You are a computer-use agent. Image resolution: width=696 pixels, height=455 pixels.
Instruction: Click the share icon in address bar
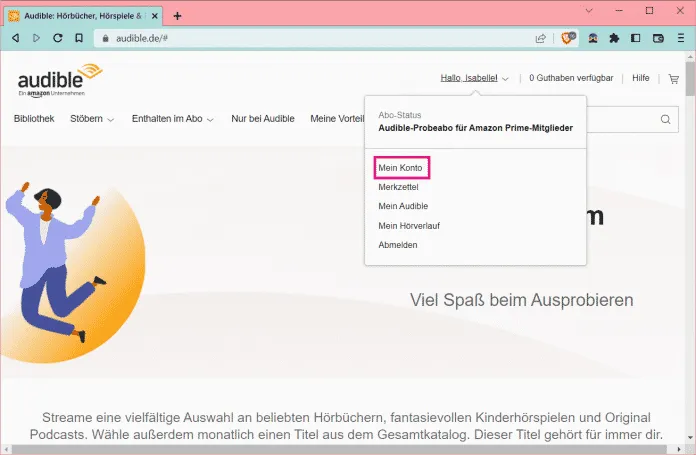tap(540, 39)
